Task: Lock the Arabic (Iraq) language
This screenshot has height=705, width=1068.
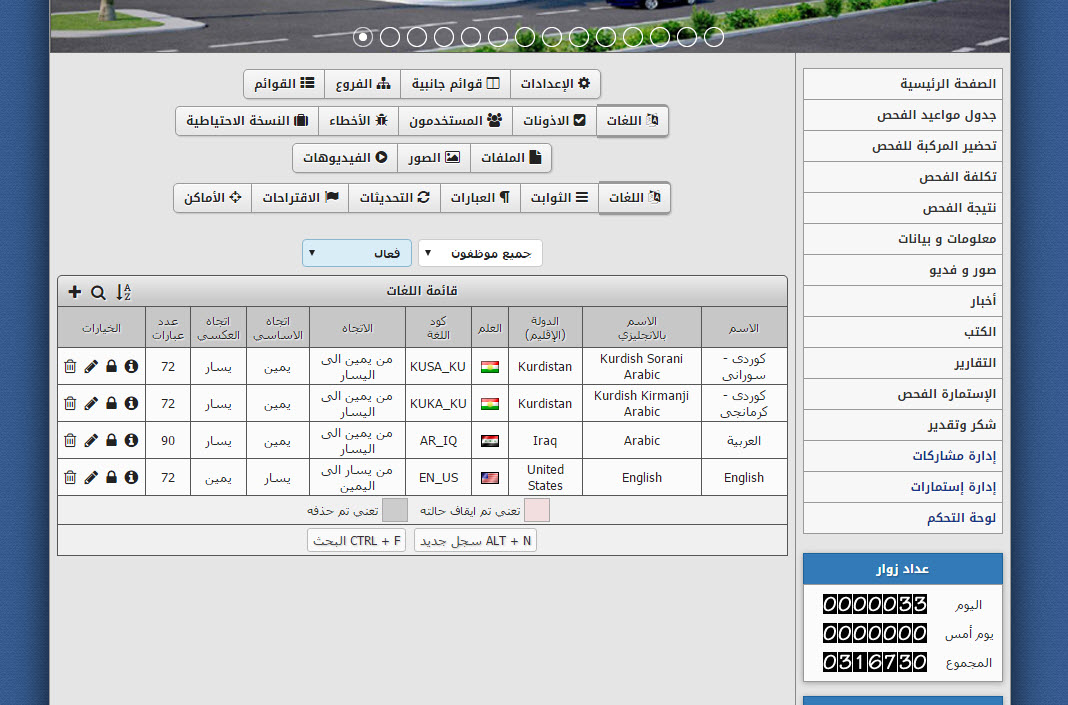Action: (x=112, y=441)
